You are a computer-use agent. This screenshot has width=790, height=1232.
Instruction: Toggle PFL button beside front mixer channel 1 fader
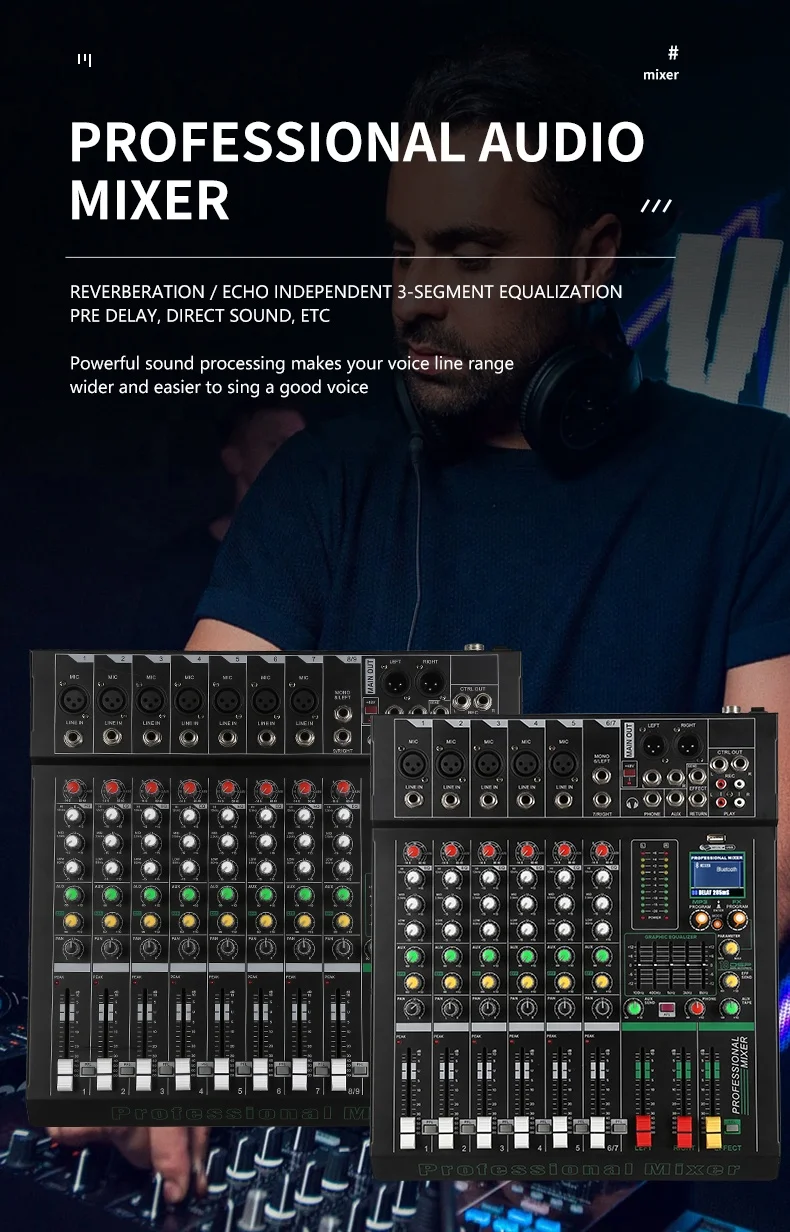(429, 1126)
